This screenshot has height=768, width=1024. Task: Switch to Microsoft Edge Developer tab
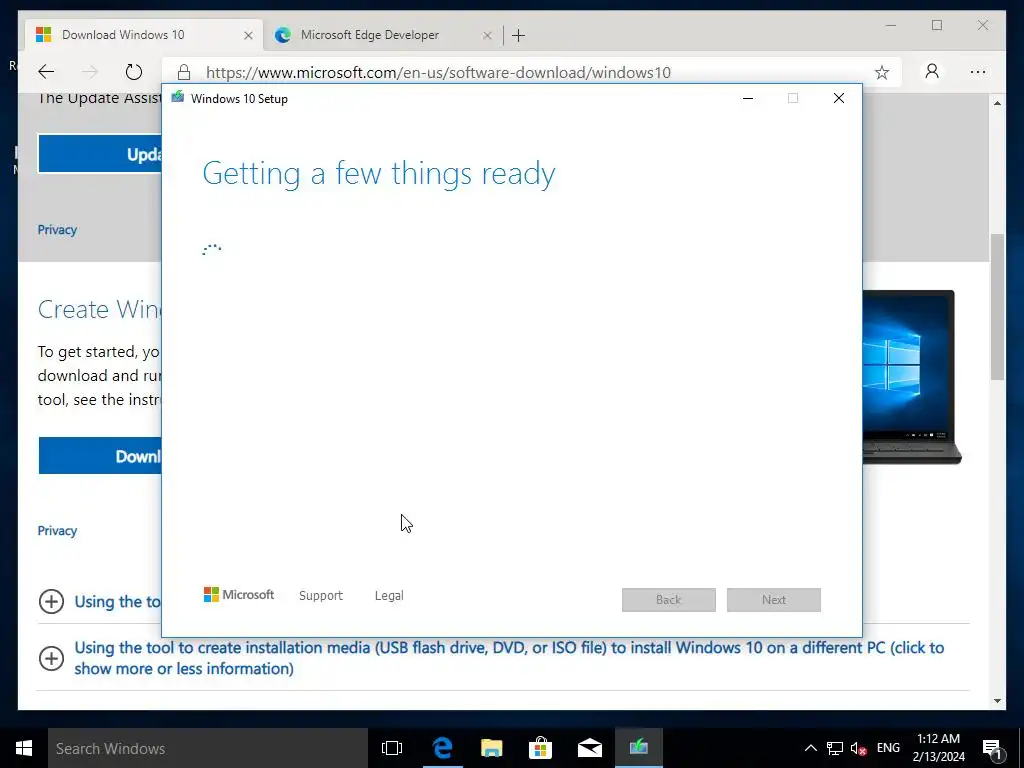click(383, 35)
